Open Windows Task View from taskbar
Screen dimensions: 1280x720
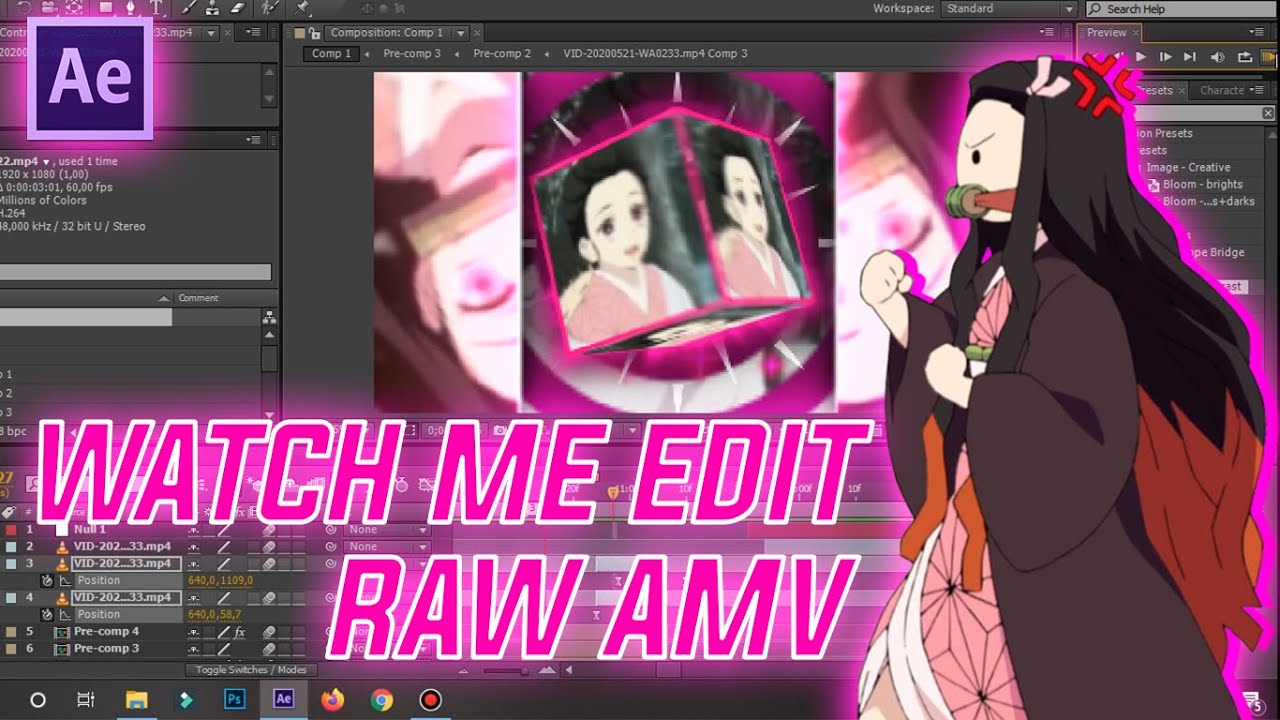coord(86,700)
